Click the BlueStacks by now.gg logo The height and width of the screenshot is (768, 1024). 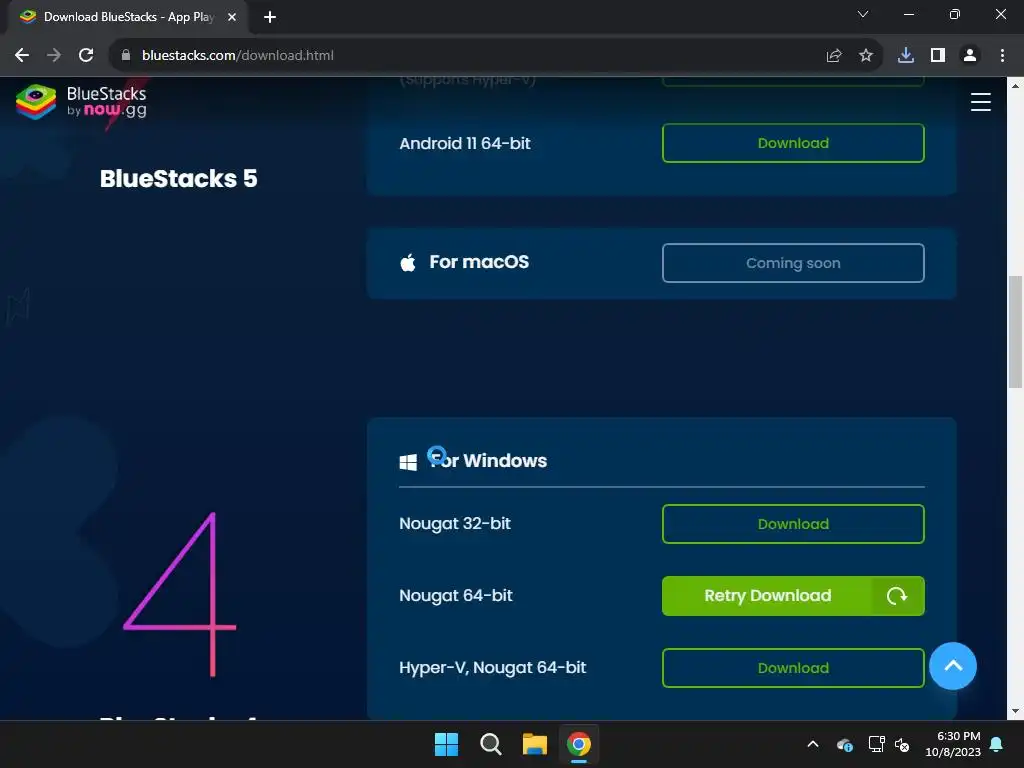coord(81,102)
